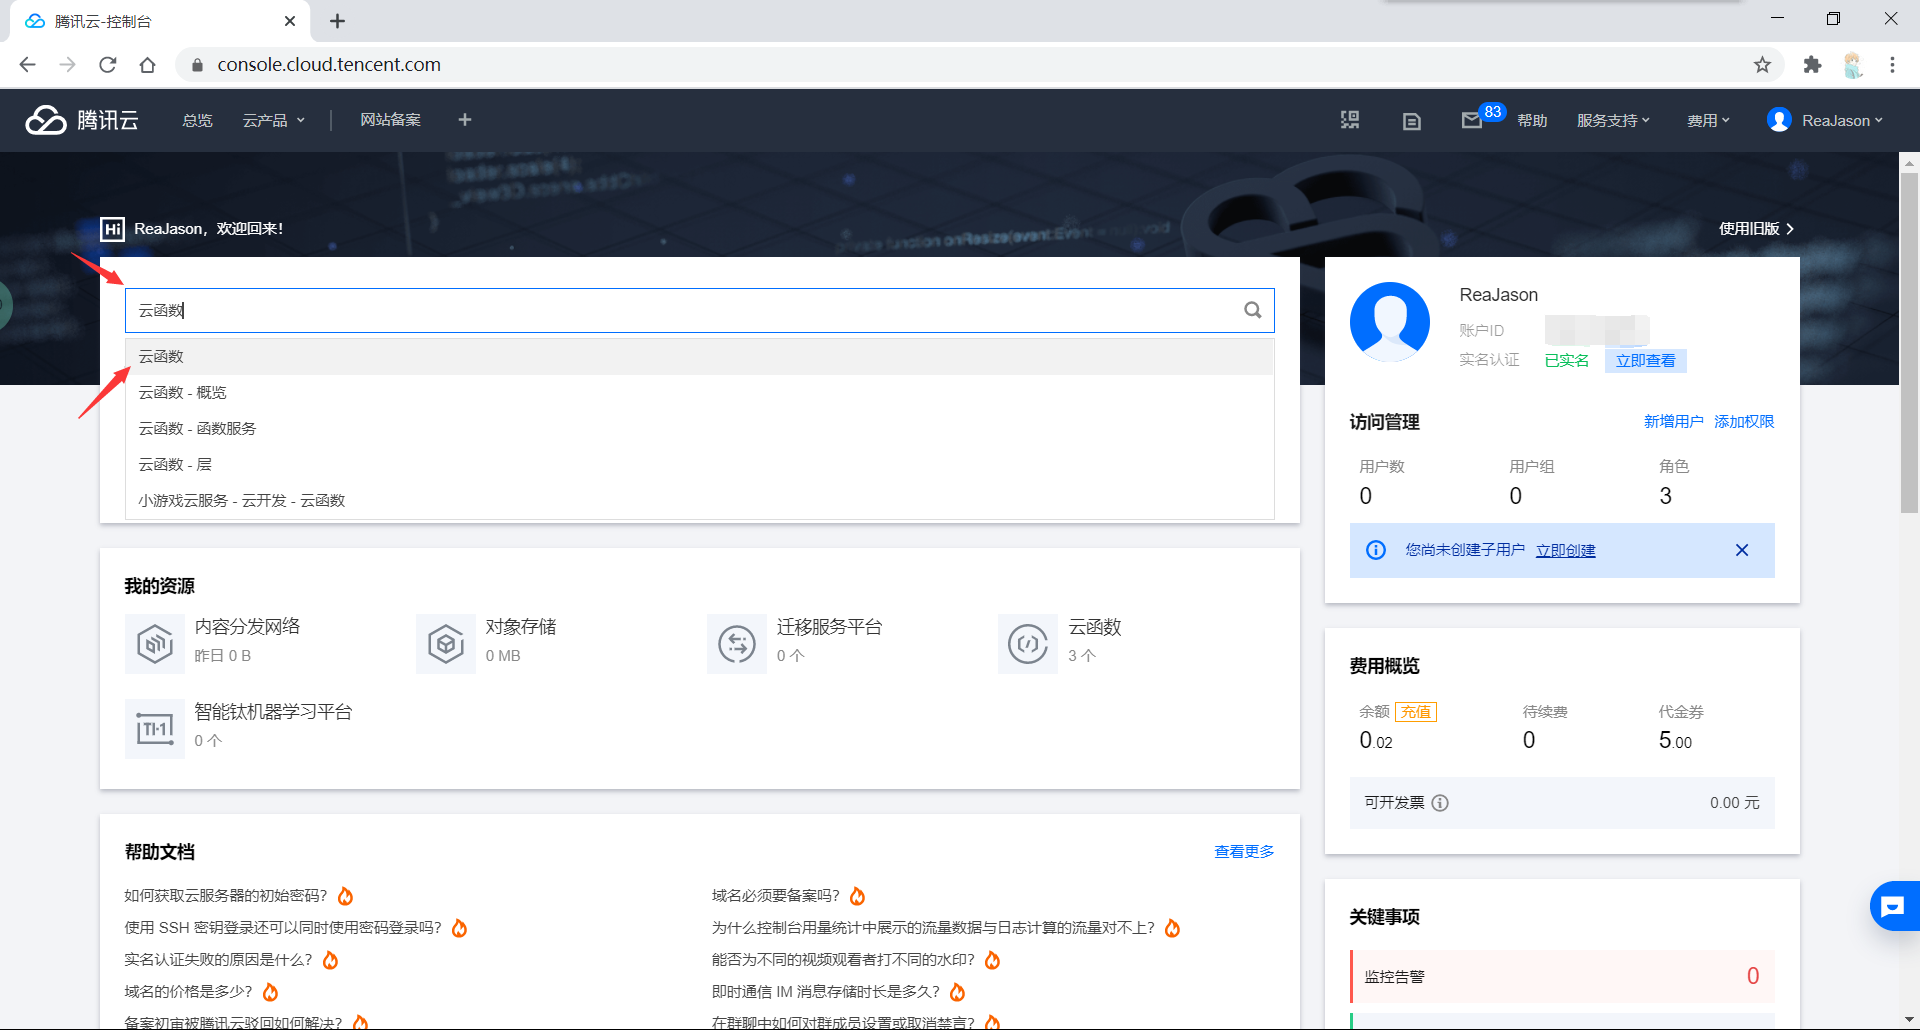
Task: Go to browser home page
Action: point(148,65)
